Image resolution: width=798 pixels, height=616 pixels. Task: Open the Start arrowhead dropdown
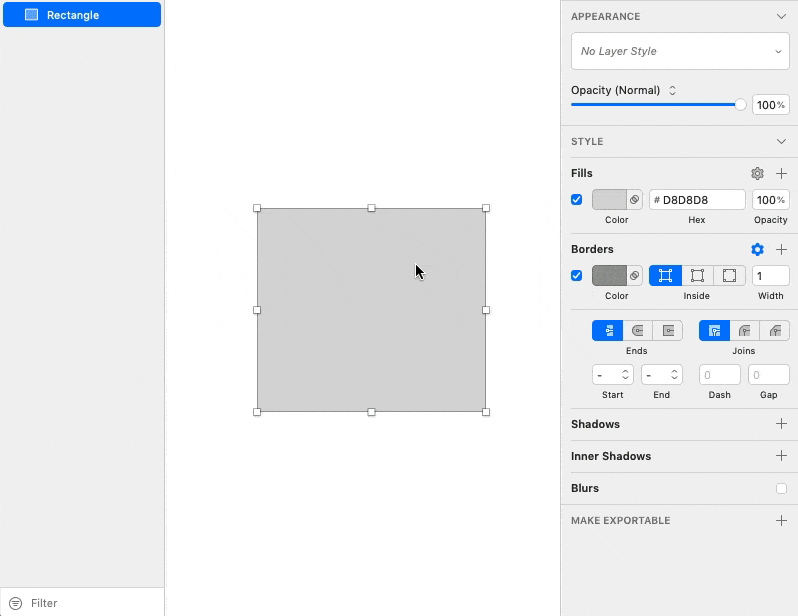click(613, 375)
